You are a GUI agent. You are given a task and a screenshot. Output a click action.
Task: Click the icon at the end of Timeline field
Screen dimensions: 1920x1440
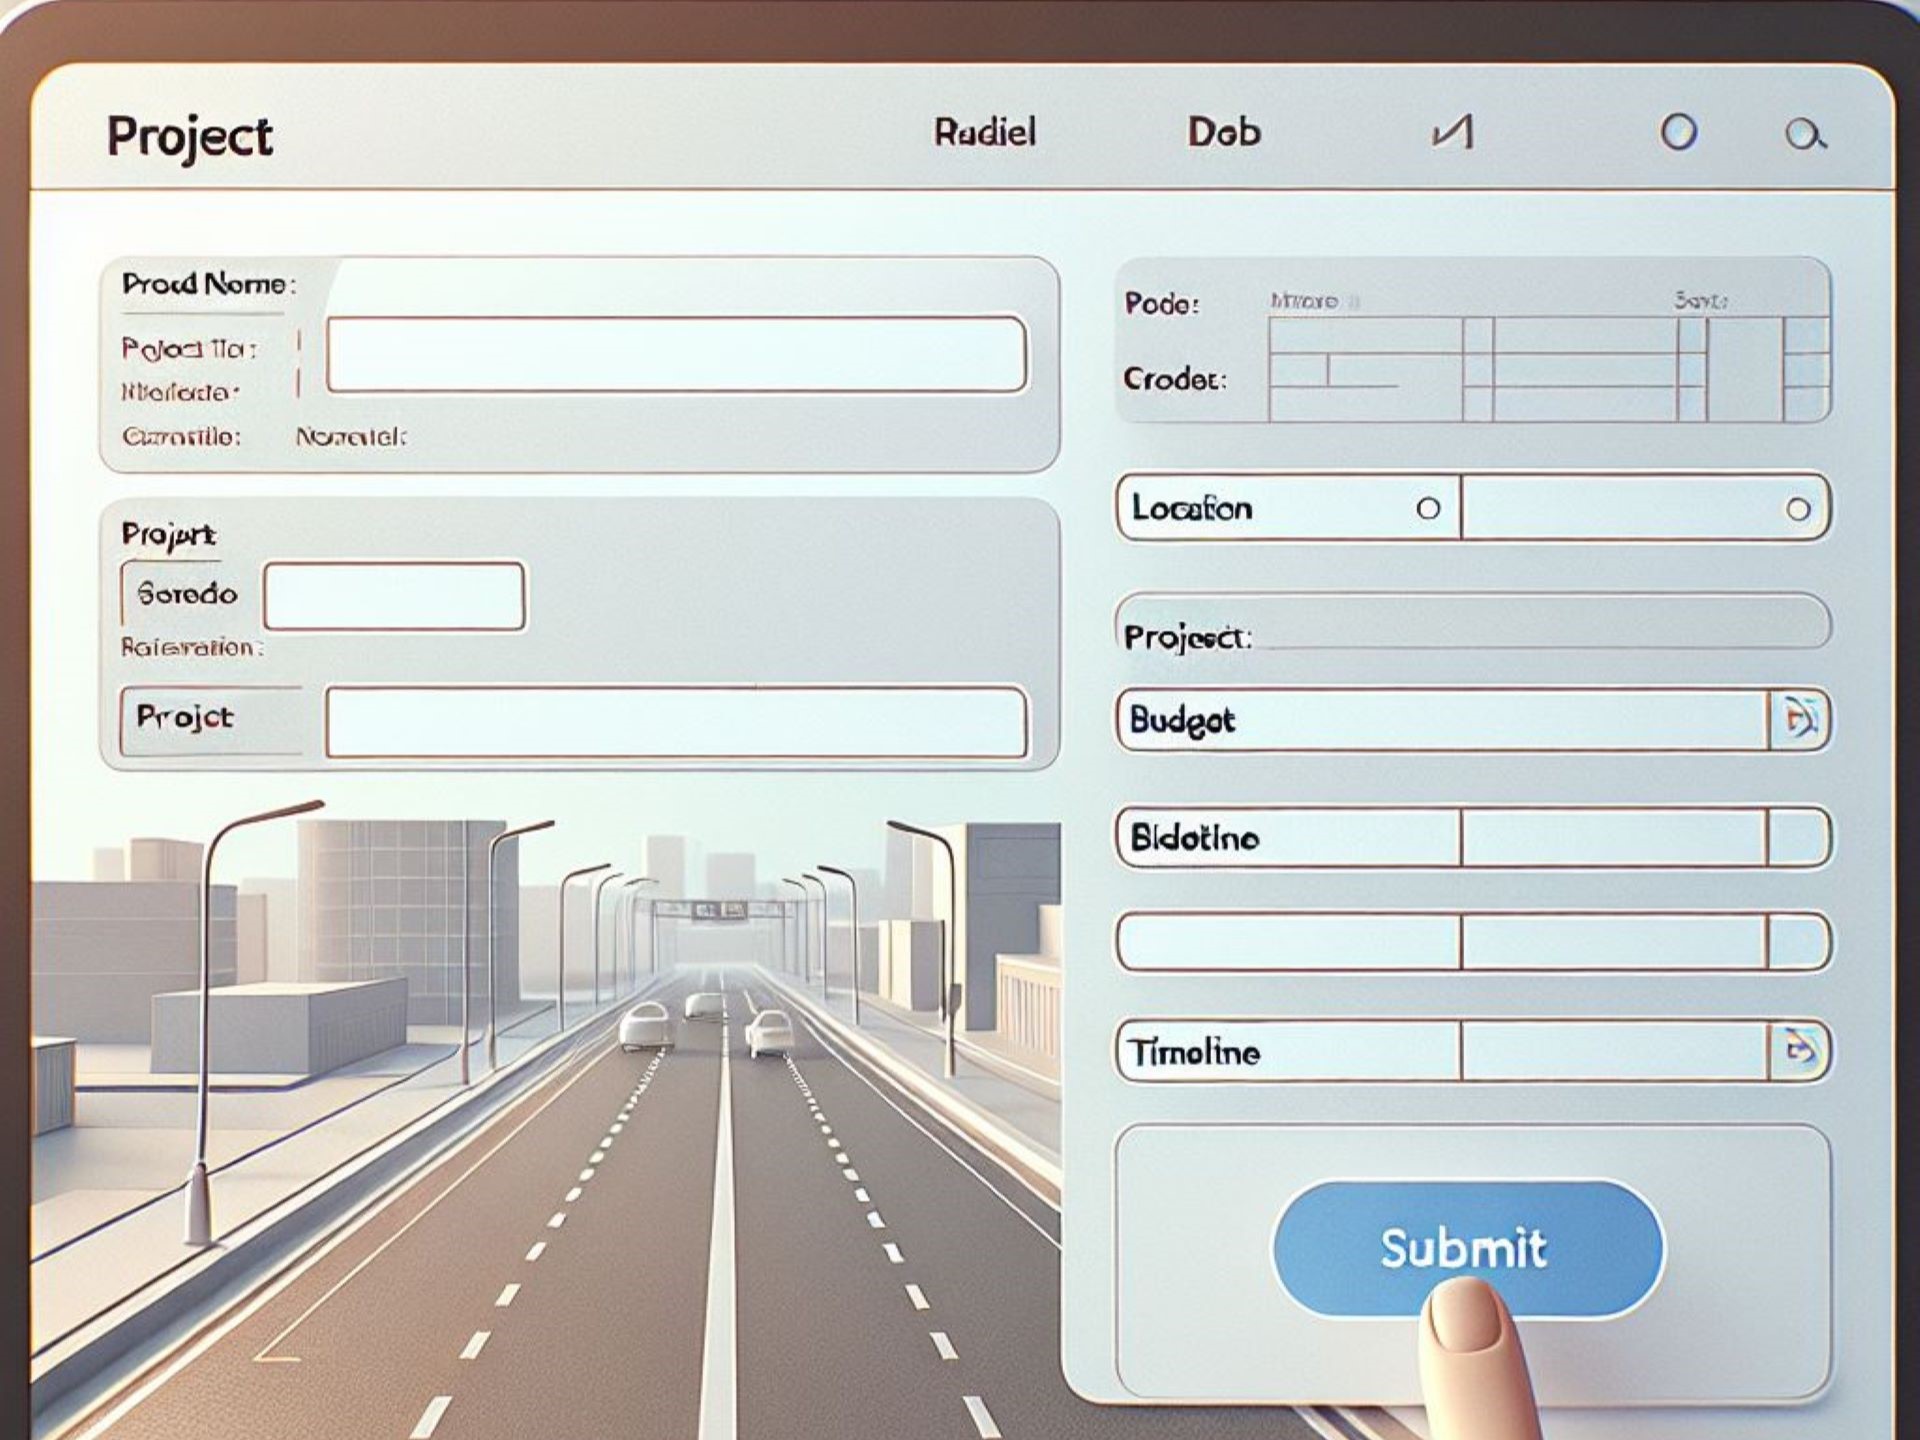(1799, 1050)
